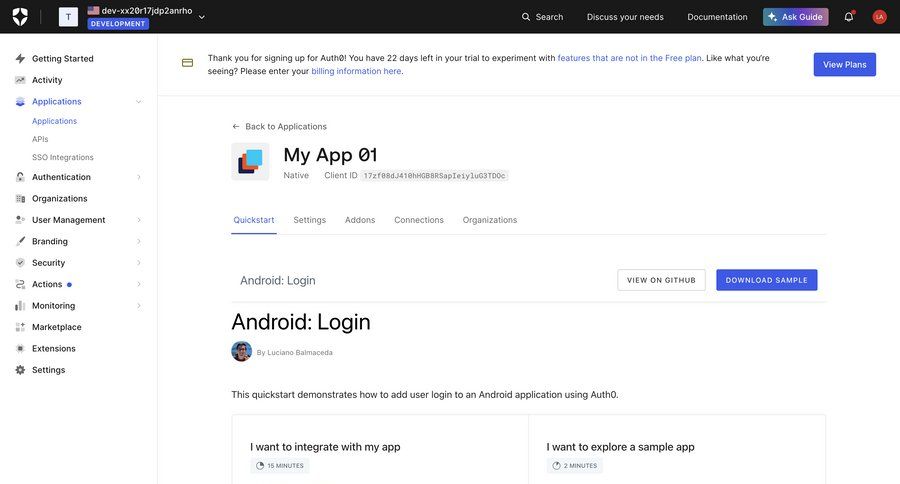Switch to the Settings tab
900x484 pixels.
pos(309,220)
